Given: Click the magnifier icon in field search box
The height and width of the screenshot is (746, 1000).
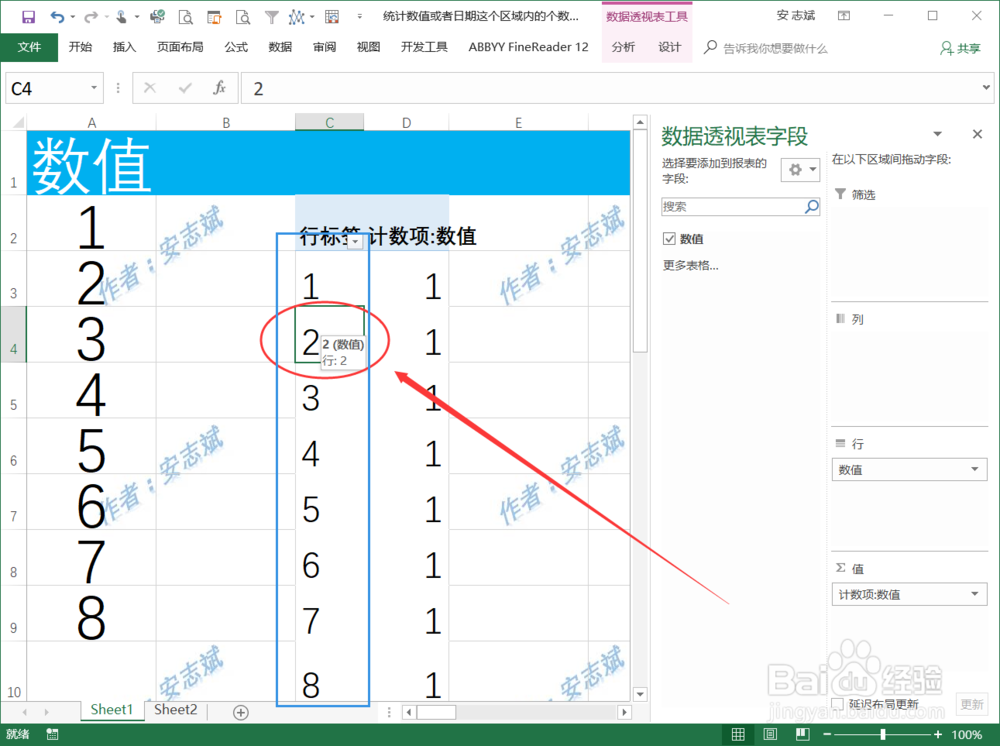Looking at the screenshot, I should point(811,207).
